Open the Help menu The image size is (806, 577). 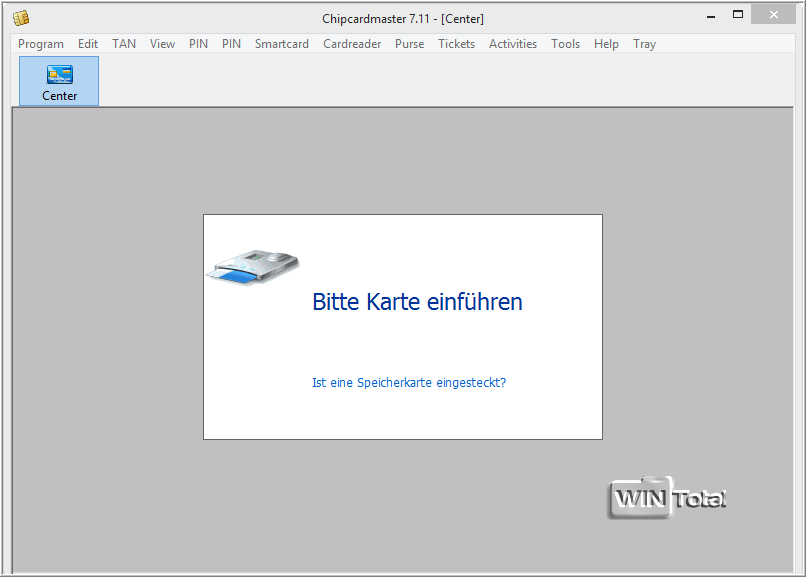606,44
